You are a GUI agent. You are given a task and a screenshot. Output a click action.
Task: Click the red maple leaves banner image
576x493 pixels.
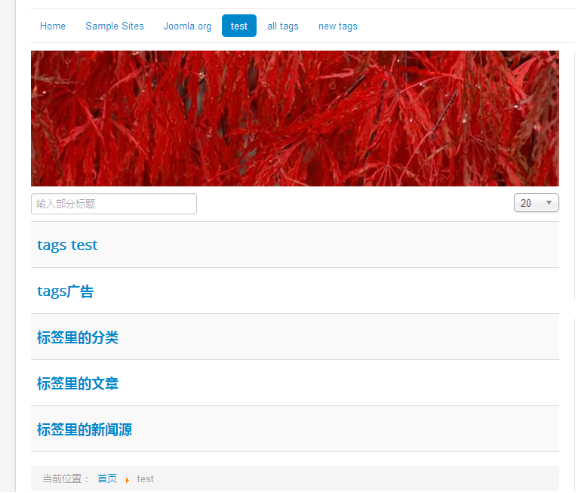295,118
